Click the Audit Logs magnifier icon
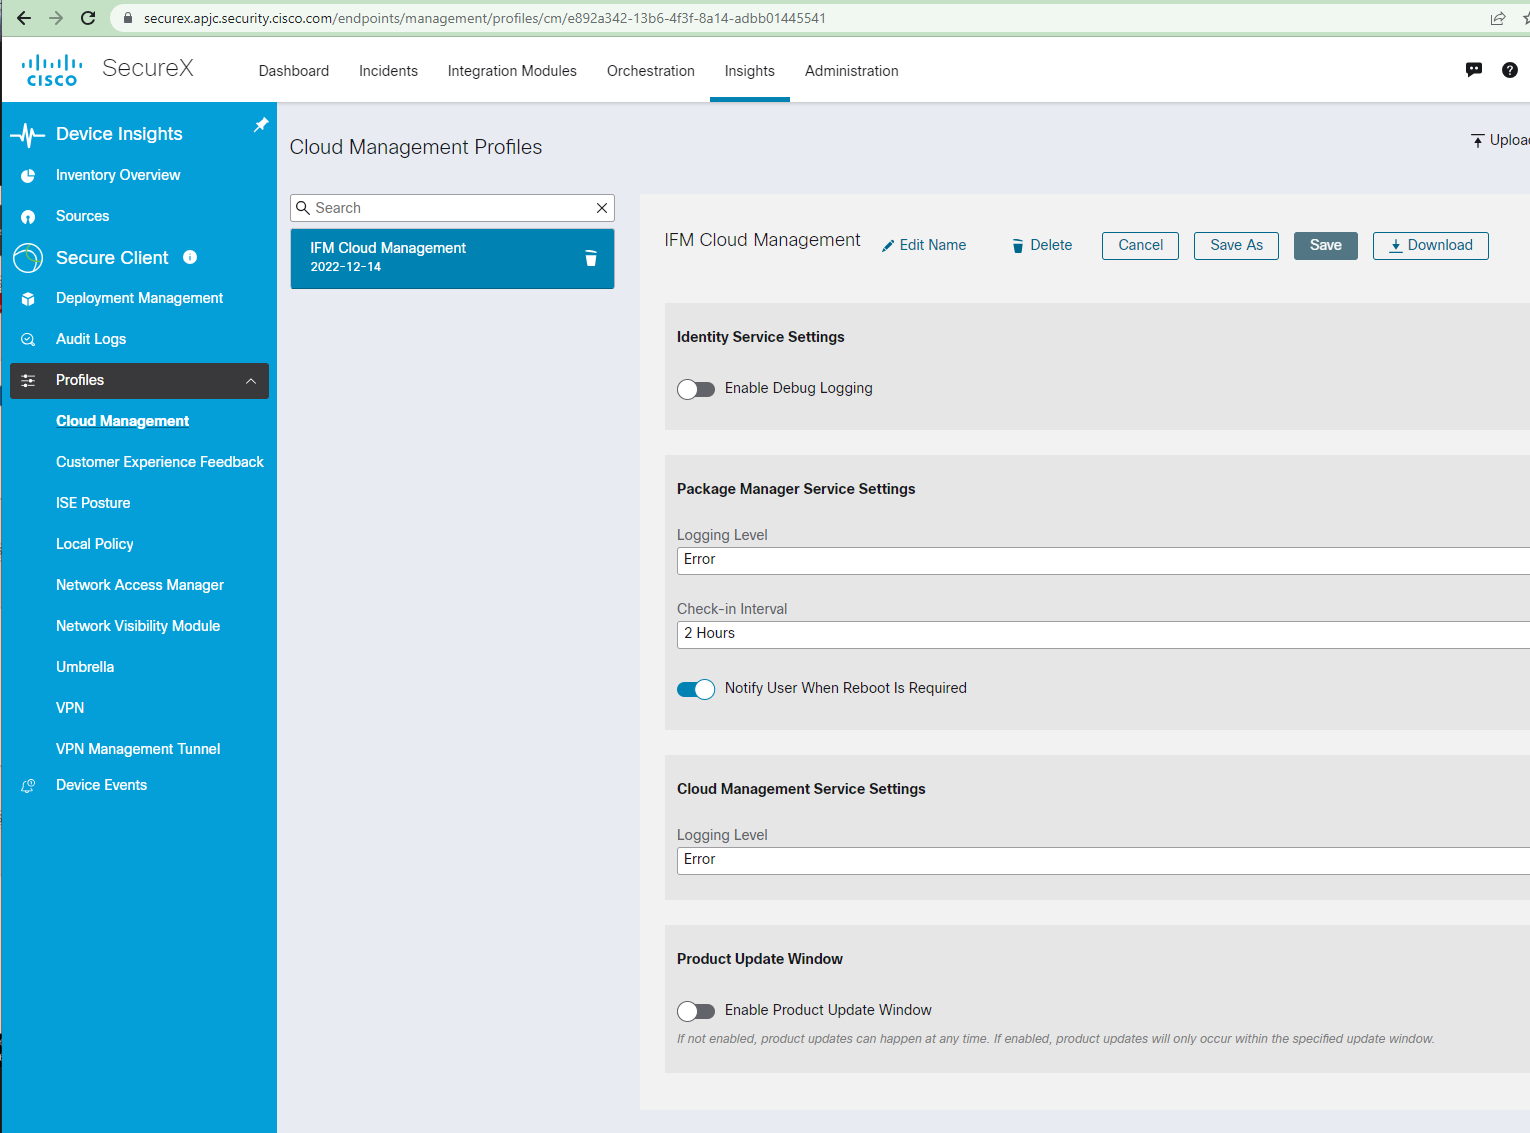This screenshot has width=1530, height=1133. 28,338
